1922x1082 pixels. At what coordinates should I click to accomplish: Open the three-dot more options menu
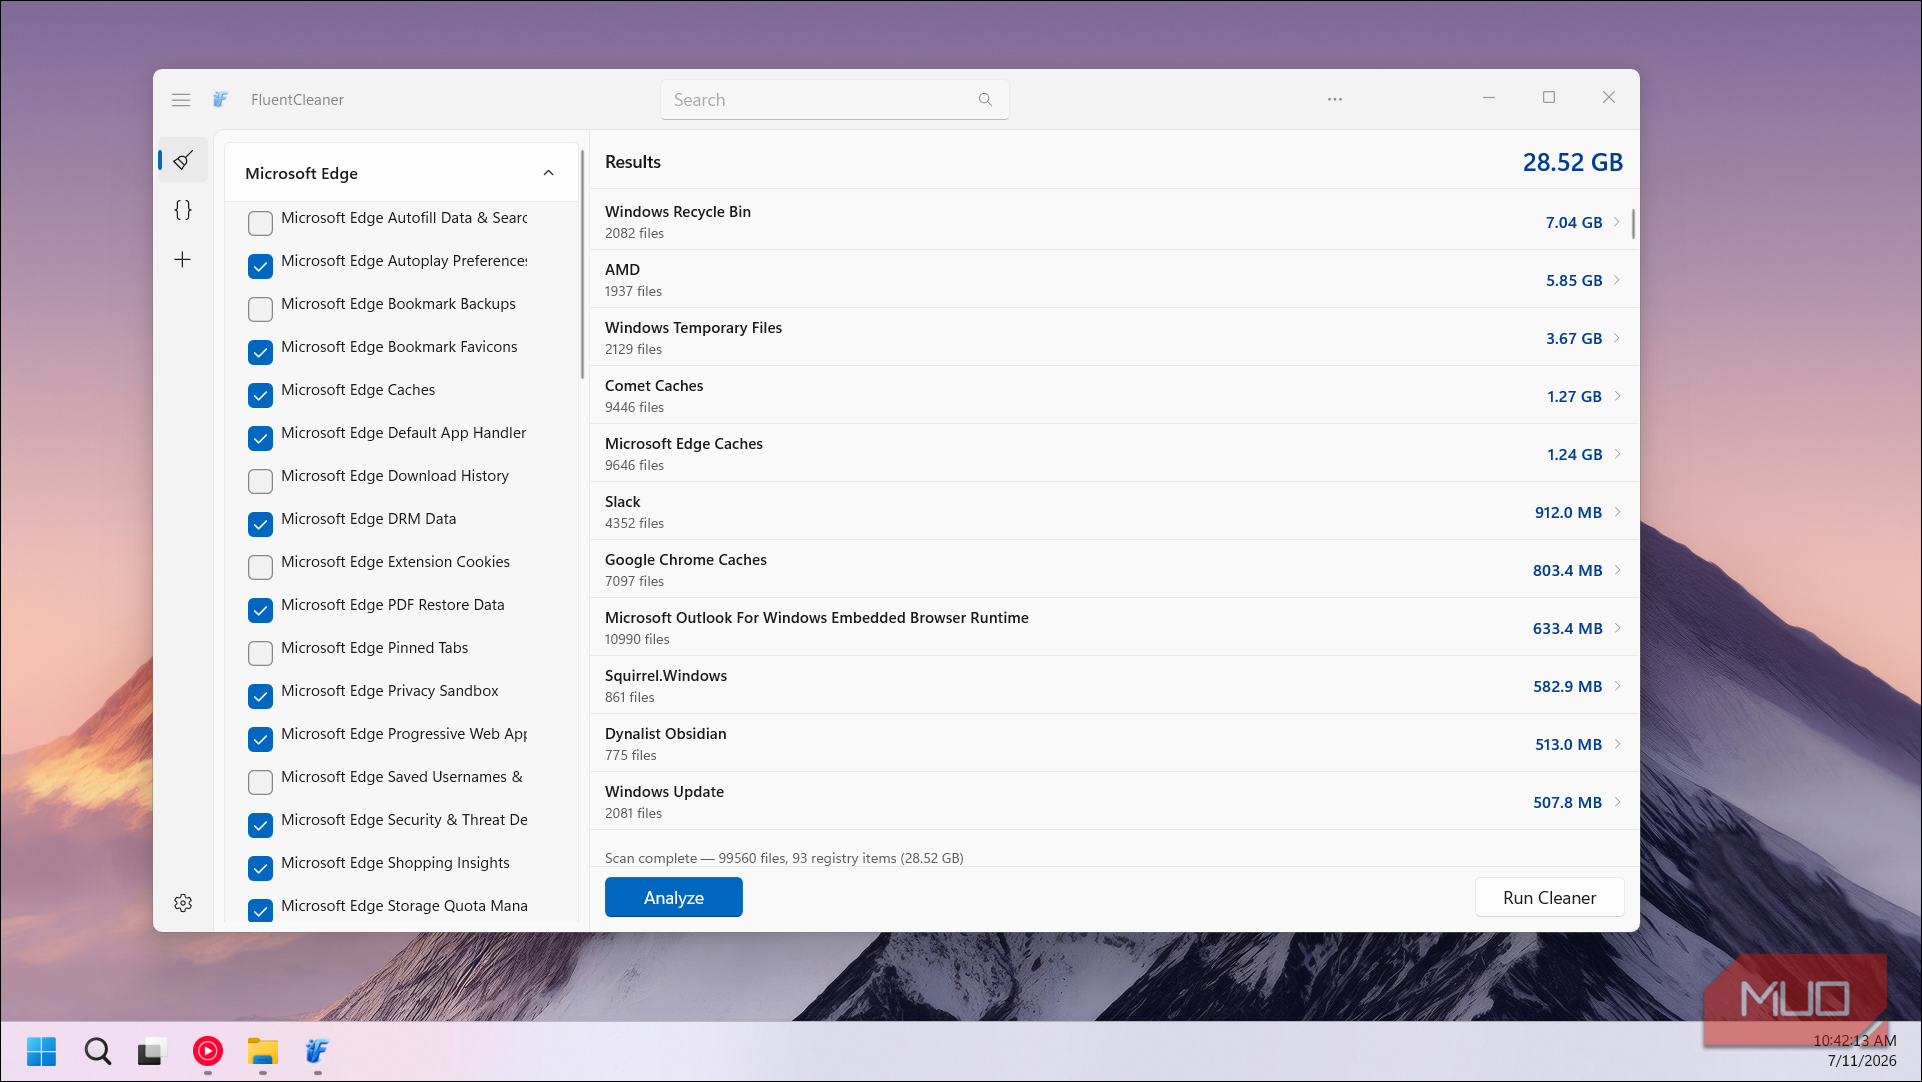point(1335,100)
